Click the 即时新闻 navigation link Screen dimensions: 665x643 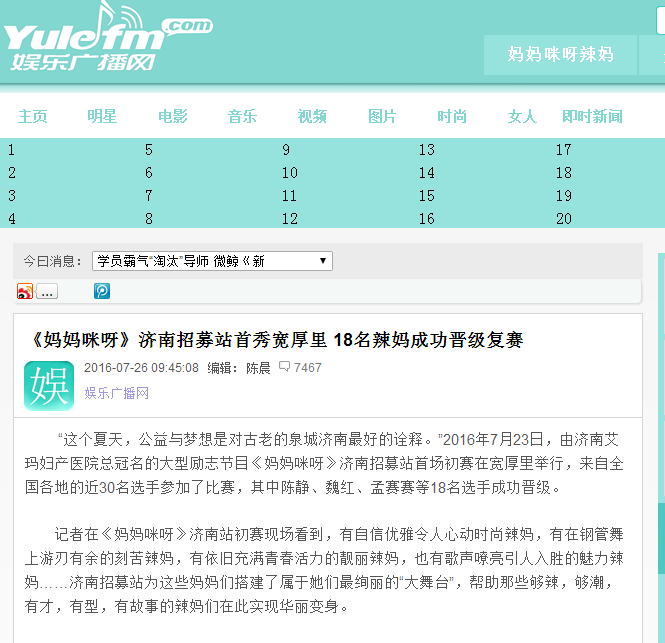[x=592, y=116]
